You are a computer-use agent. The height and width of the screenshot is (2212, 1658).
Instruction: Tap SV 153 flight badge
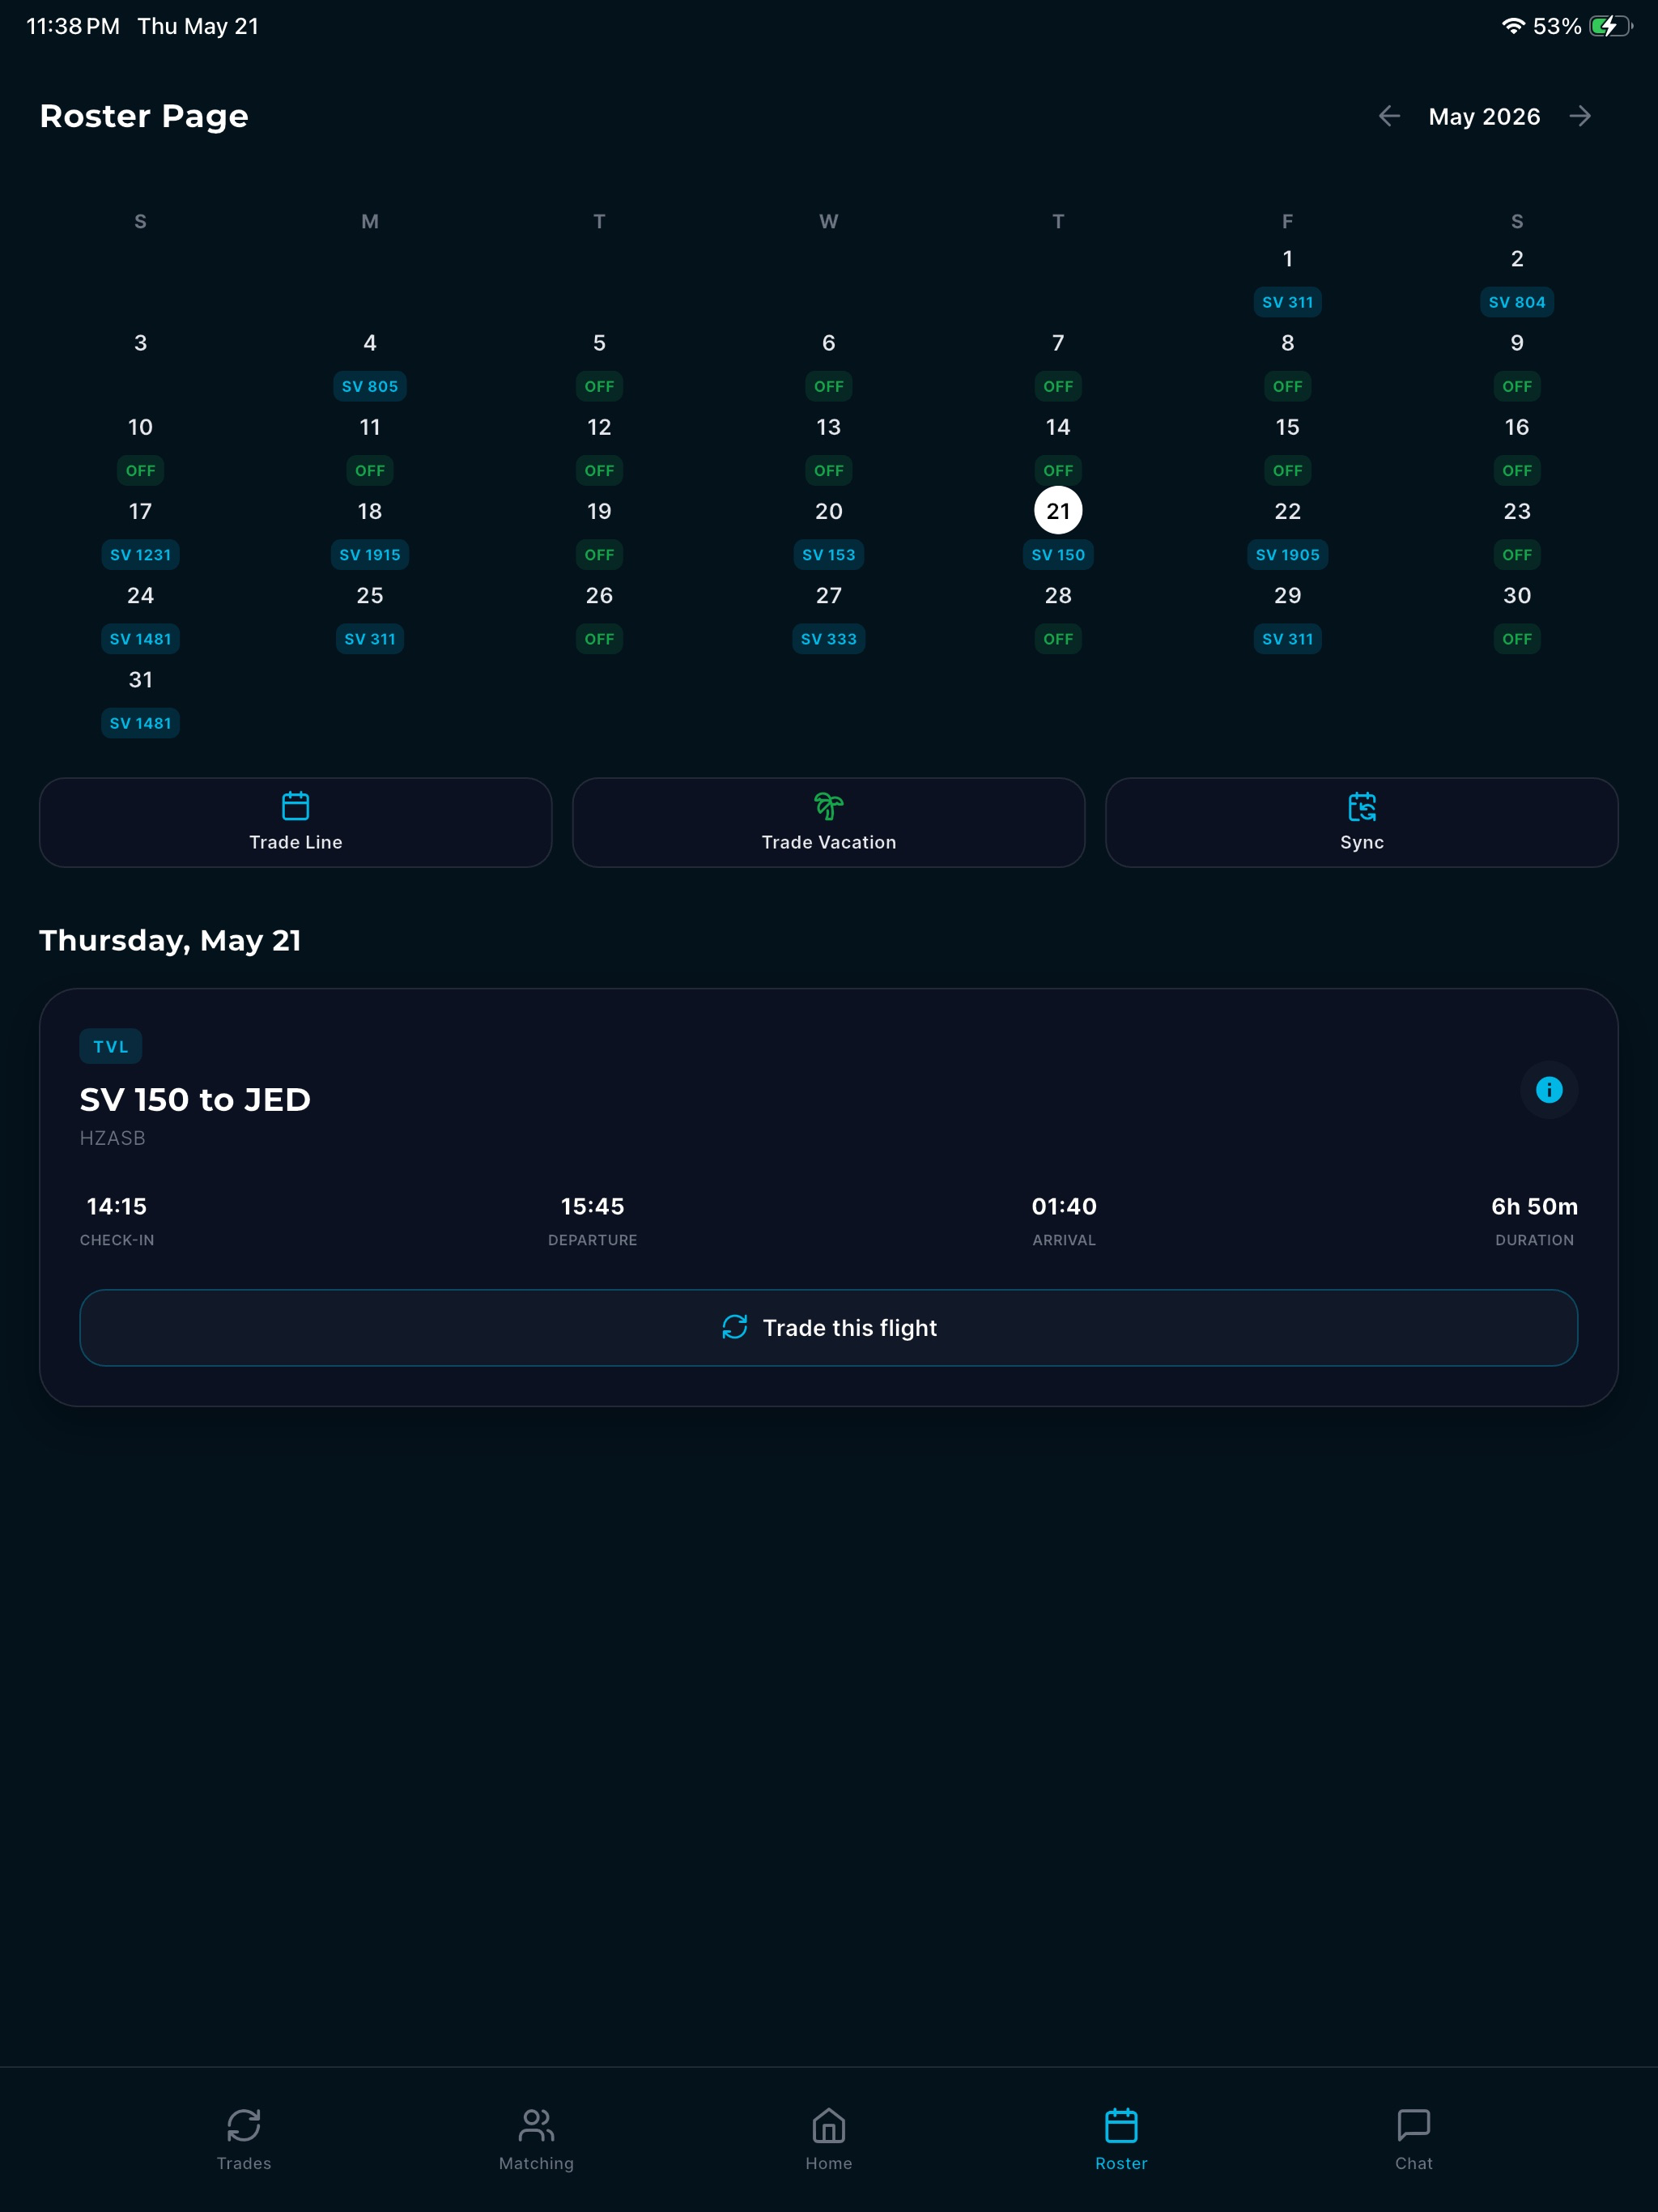pyautogui.click(x=829, y=554)
